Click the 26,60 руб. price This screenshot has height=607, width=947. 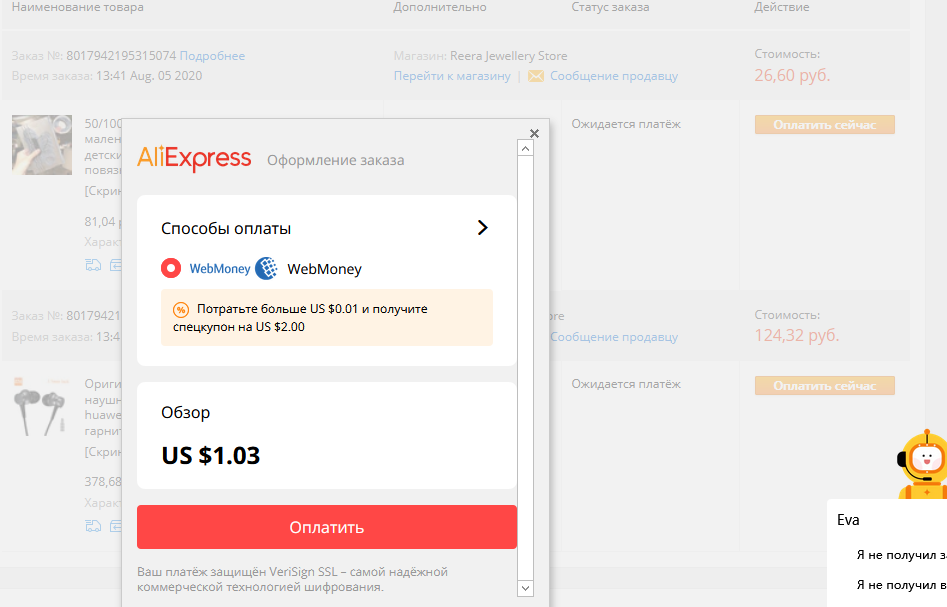(x=792, y=75)
